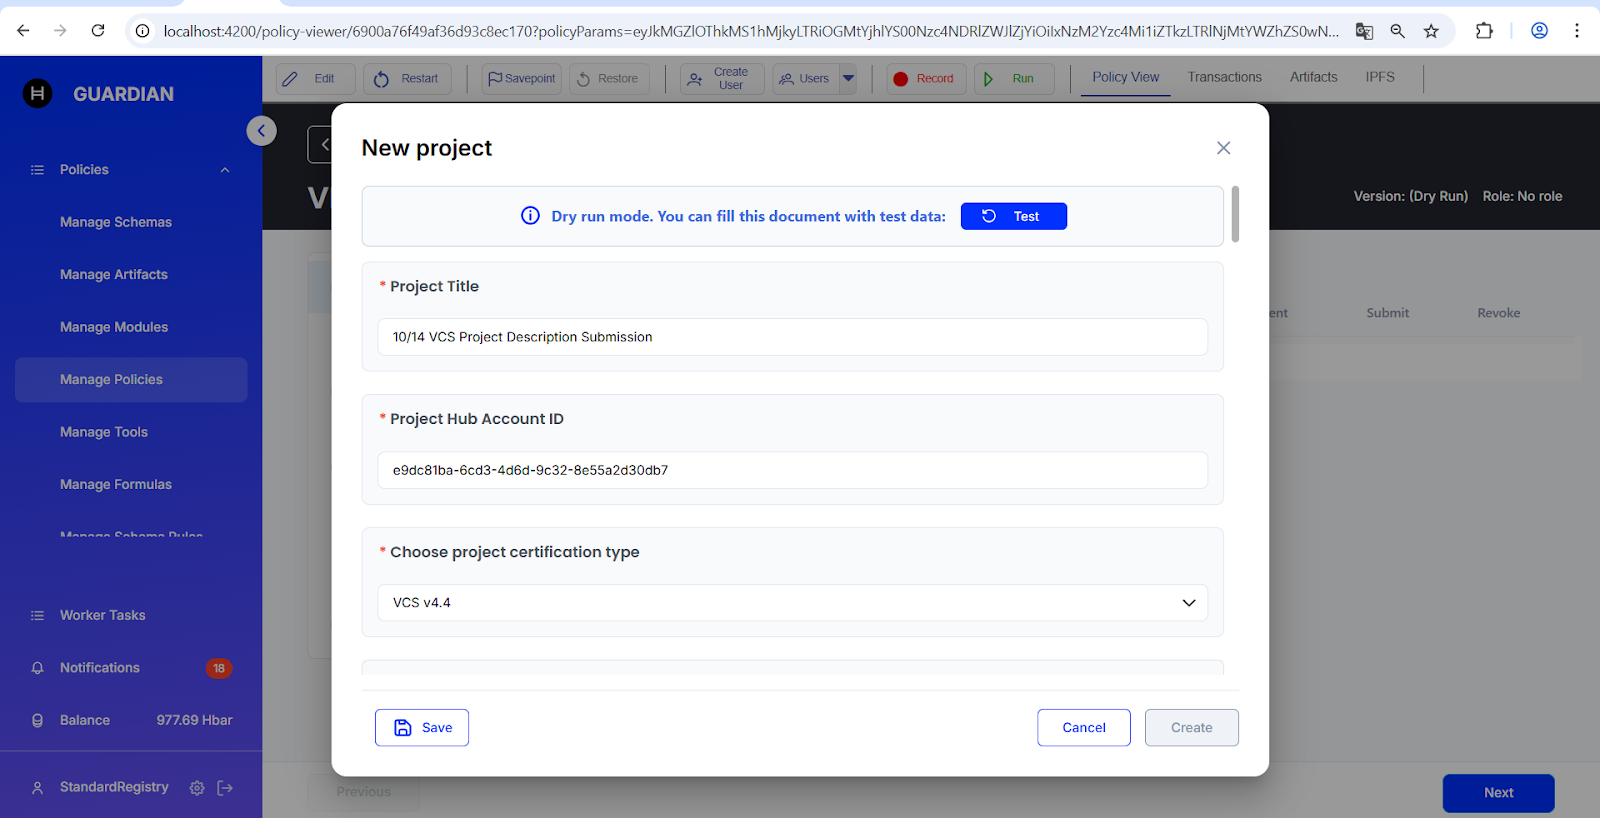Click the logout icon in sidebar footer
This screenshot has height=818, width=1600.
click(225, 788)
